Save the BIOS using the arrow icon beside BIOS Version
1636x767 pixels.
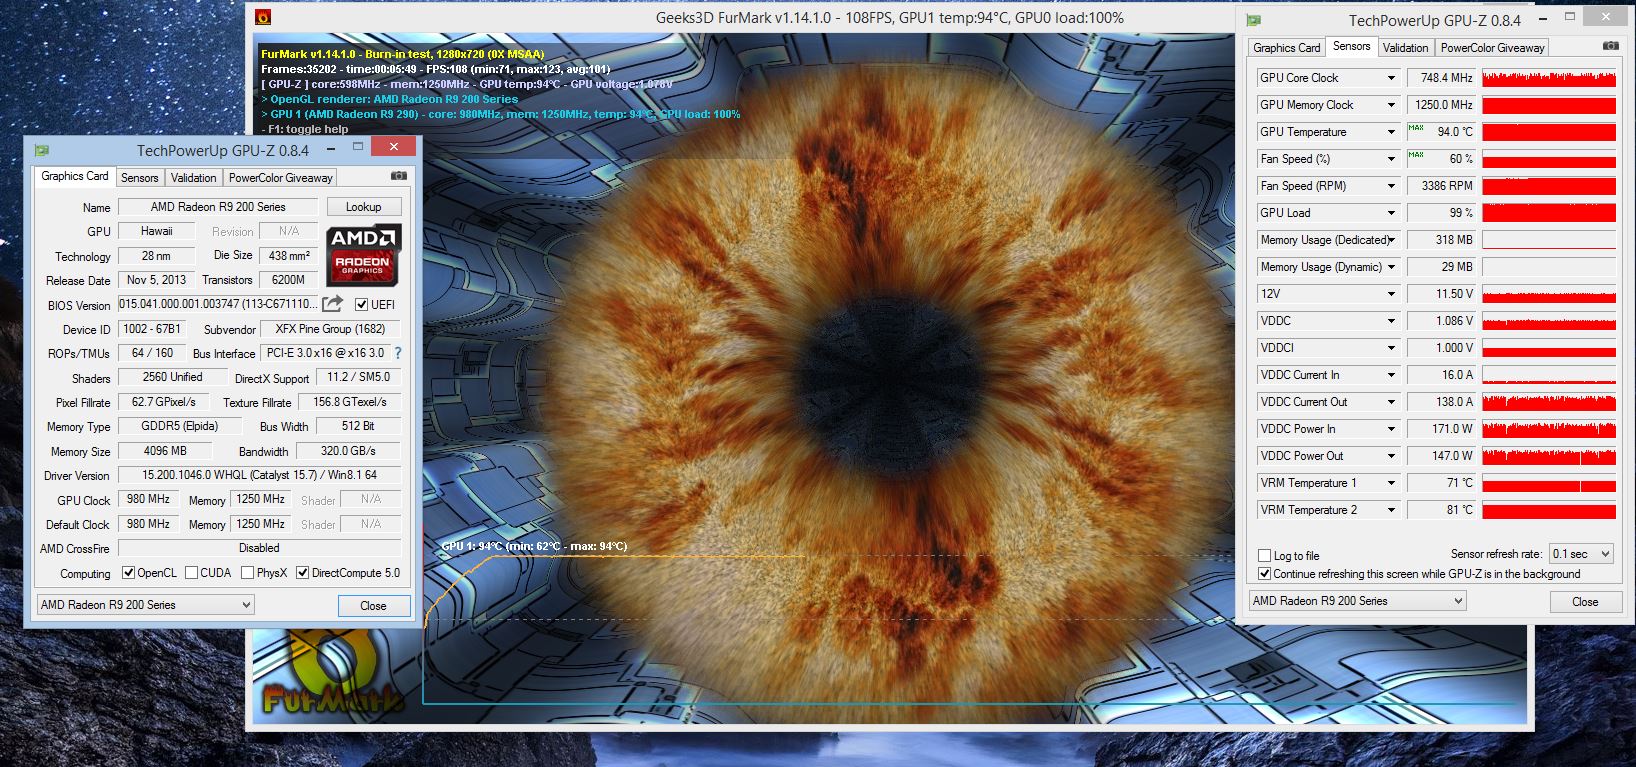(333, 303)
